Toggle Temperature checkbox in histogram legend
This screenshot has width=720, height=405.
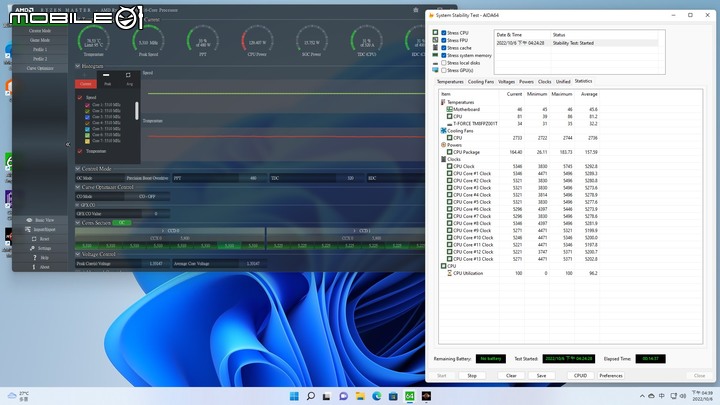coord(80,151)
